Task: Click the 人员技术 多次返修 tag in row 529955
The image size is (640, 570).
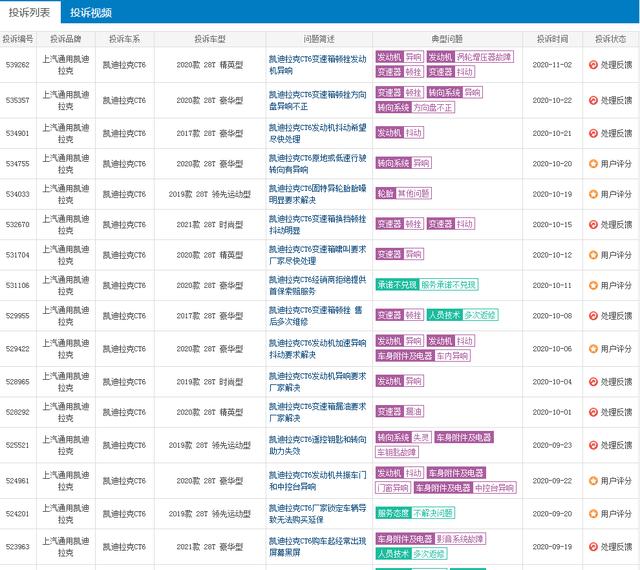Action: [462, 315]
